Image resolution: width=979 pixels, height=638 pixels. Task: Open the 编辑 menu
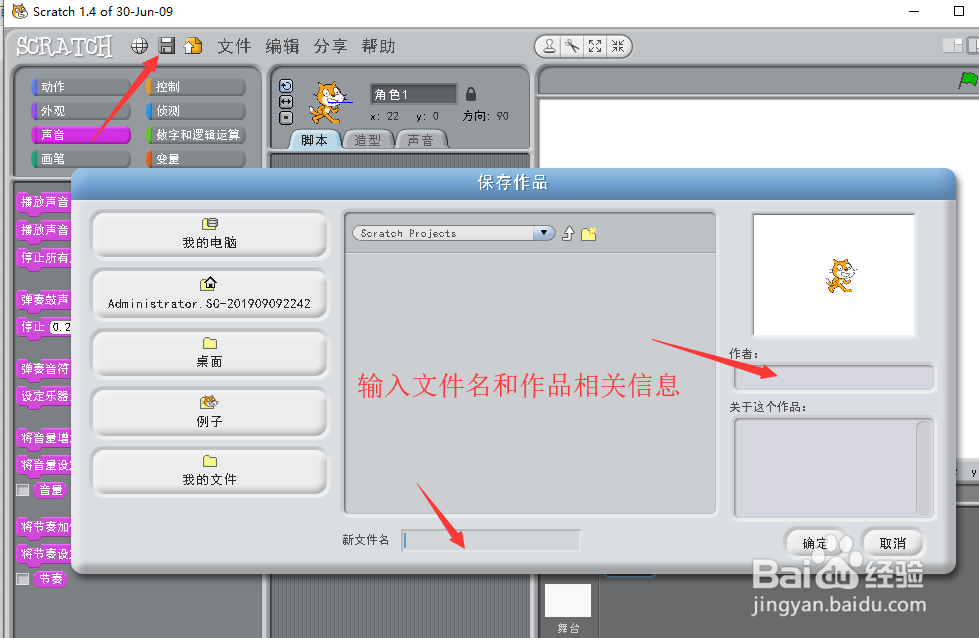point(282,46)
